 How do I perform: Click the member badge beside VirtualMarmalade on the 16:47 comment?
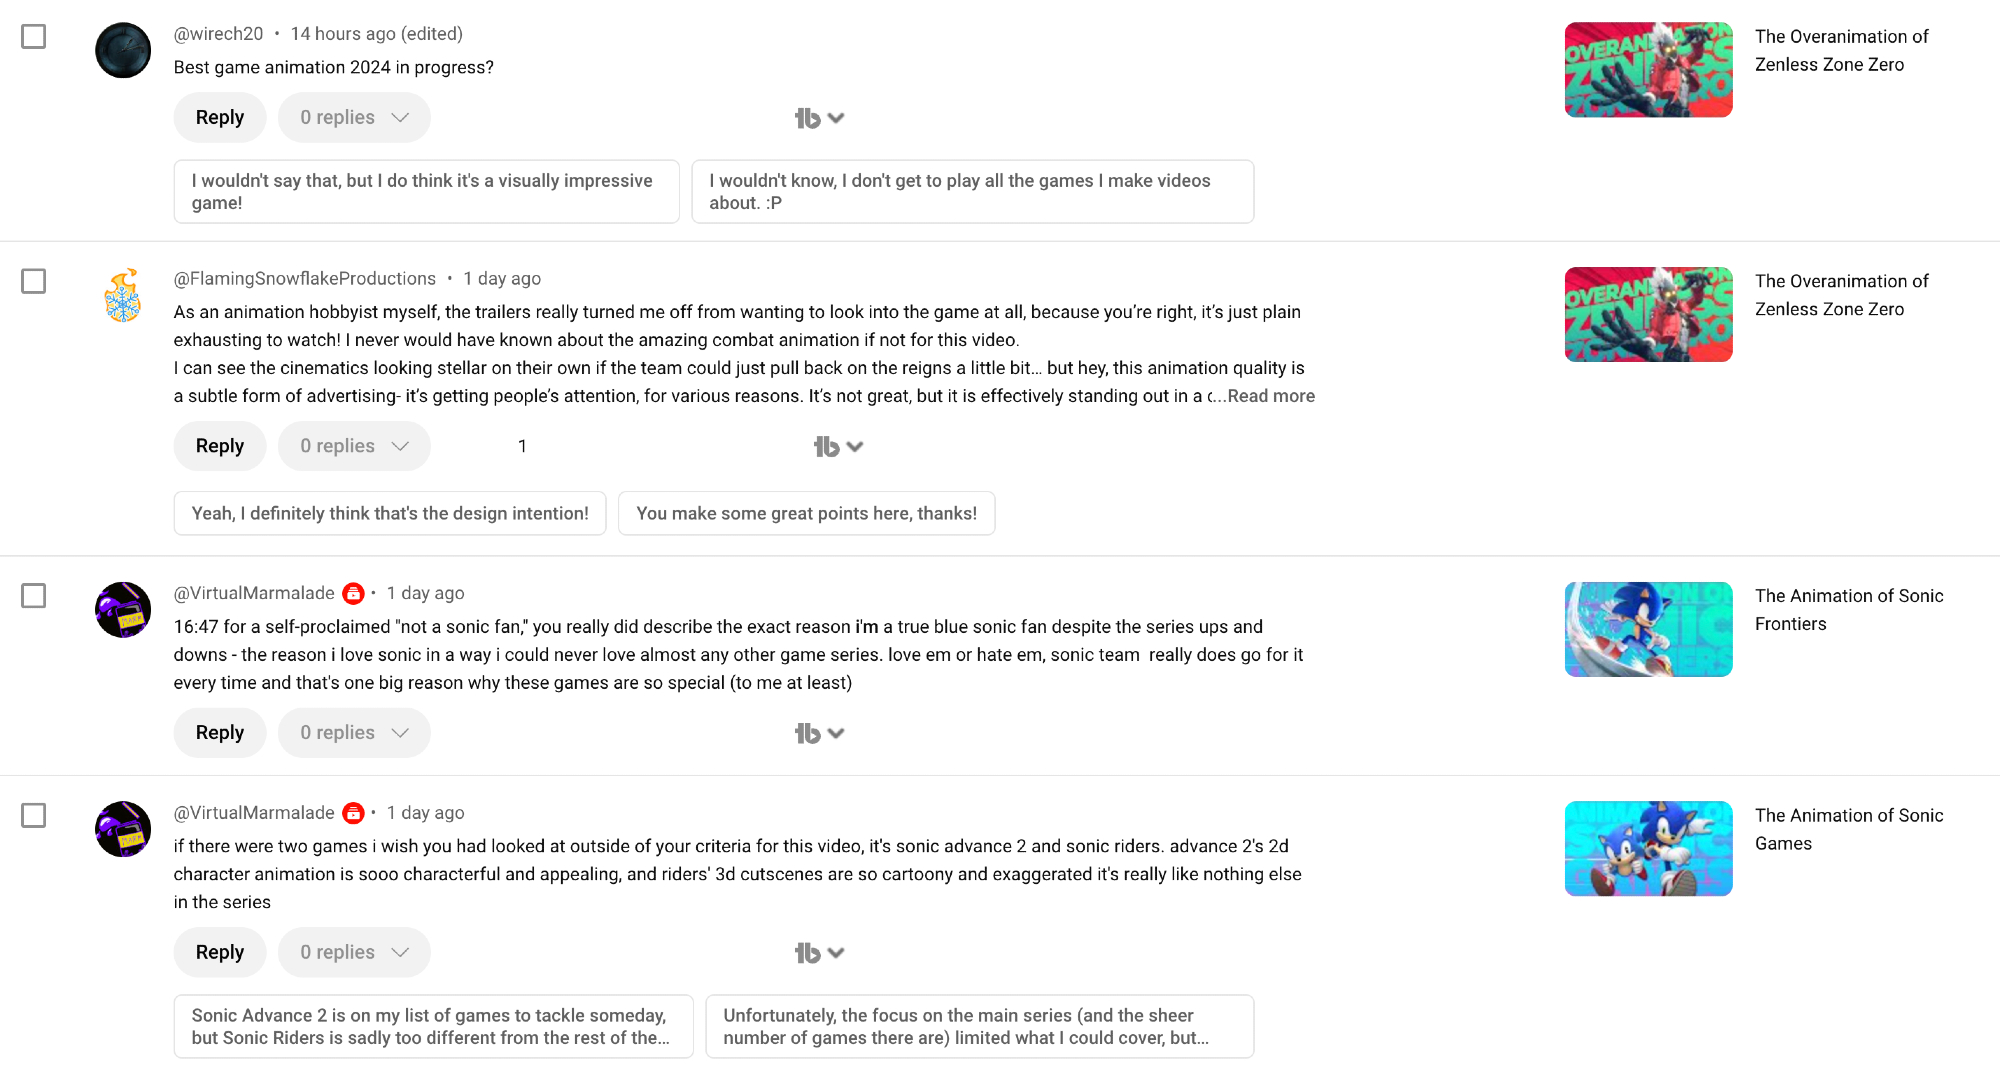pyautogui.click(x=353, y=594)
